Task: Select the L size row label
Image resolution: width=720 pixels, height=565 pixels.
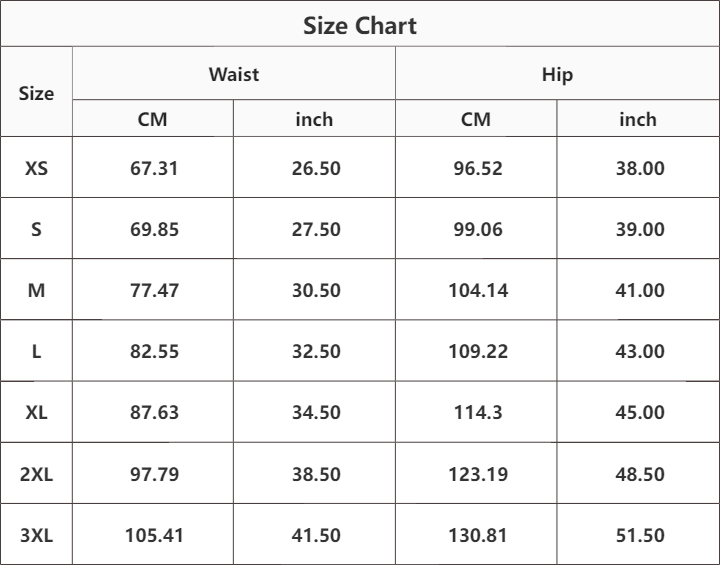Action: (36, 351)
